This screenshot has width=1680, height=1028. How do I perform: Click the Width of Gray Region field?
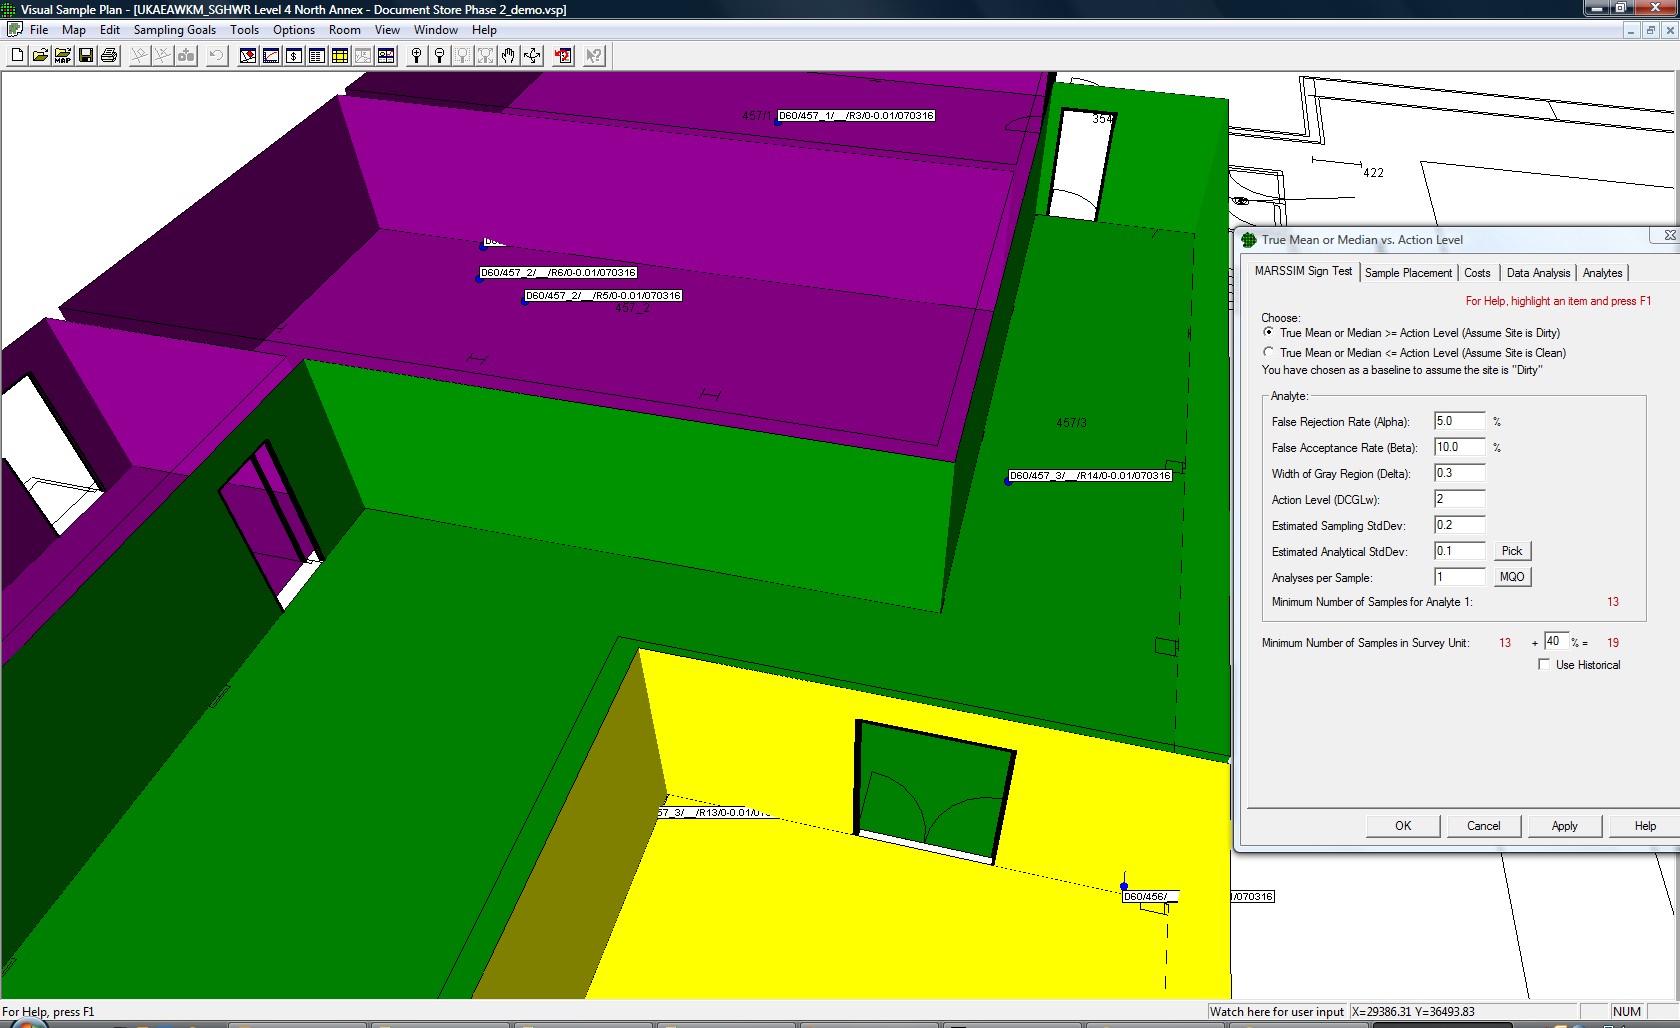coord(1460,473)
